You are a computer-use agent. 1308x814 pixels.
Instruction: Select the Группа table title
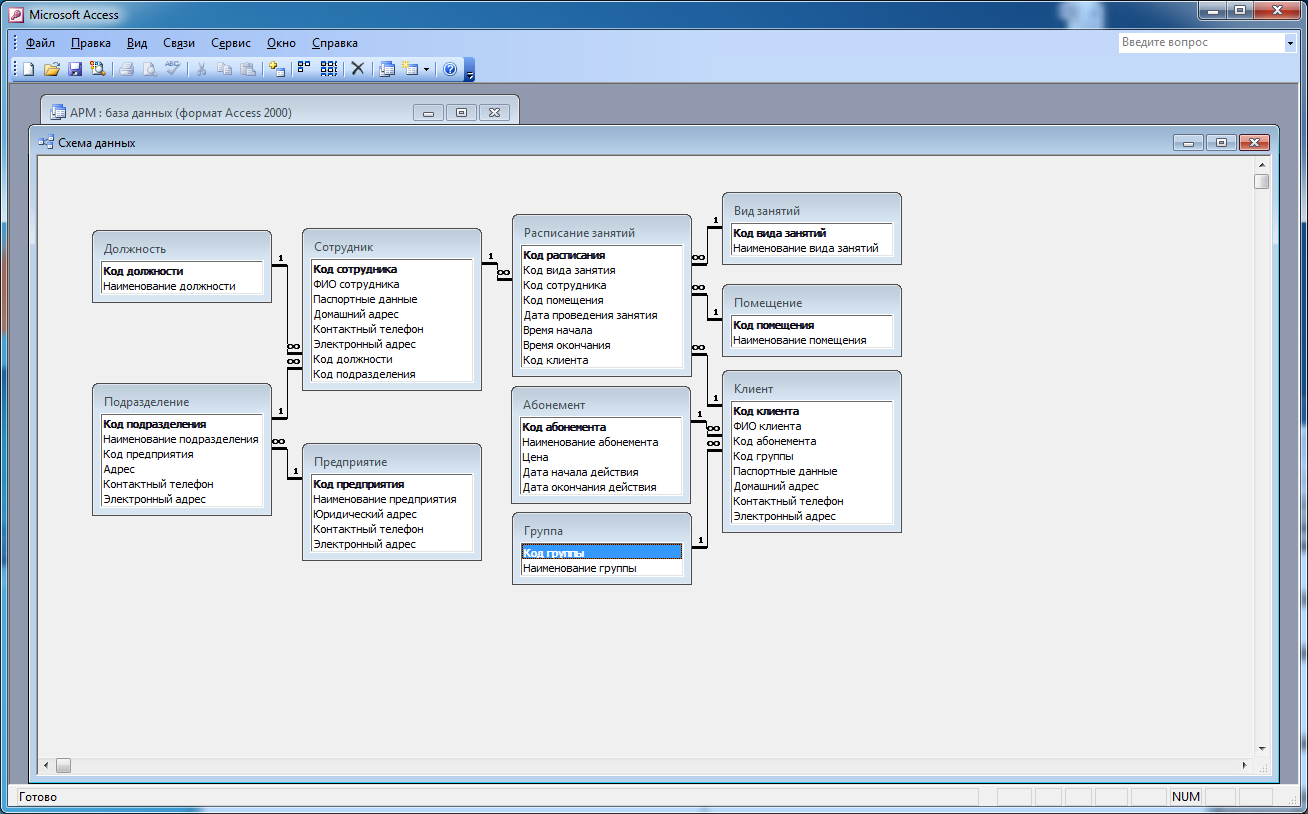tap(543, 531)
